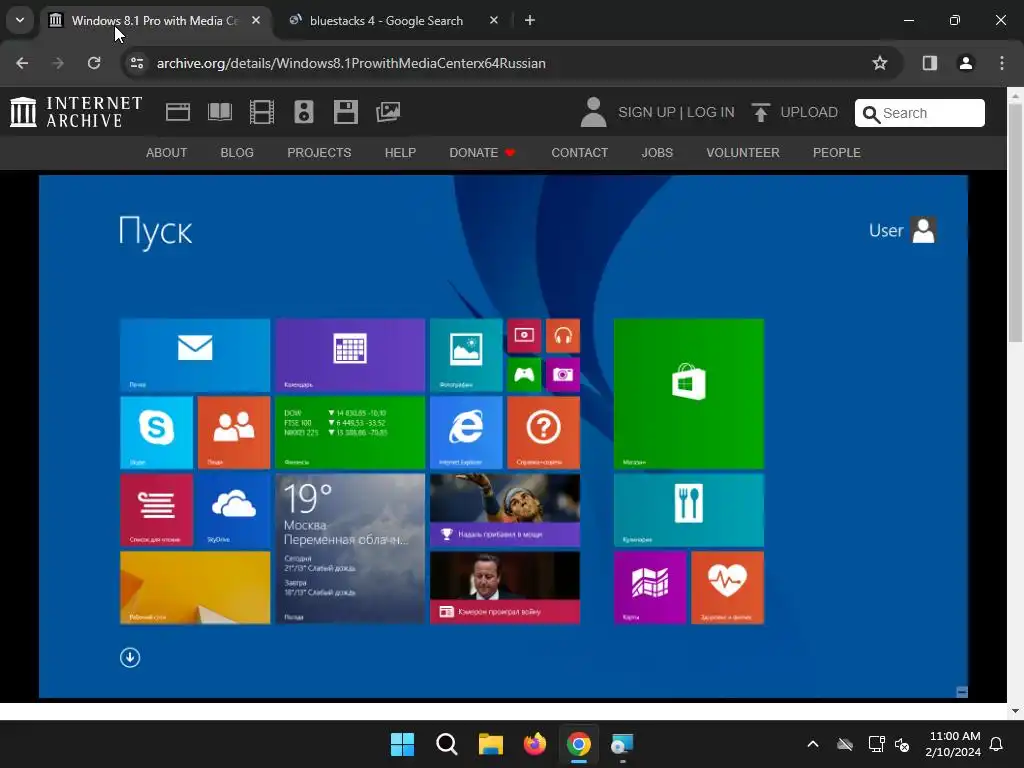The height and width of the screenshot is (768, 1024).
Task: Open the ABOUT menu link
Action: click(x=167, y=153)
